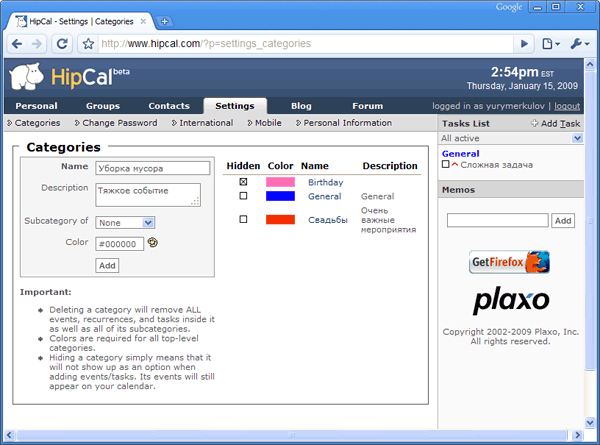Image resolution: width=600 pixels, height=445 pixels.
Task: Go back with the browser back arrow
Action: pos(17,44)
